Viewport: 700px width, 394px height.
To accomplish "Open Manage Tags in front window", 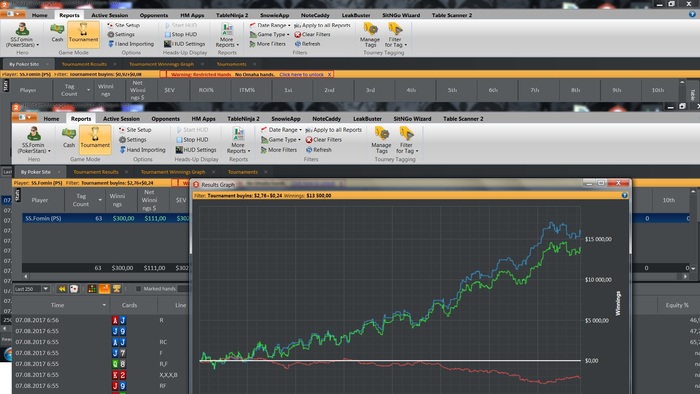I will click(x=382, y=140).
